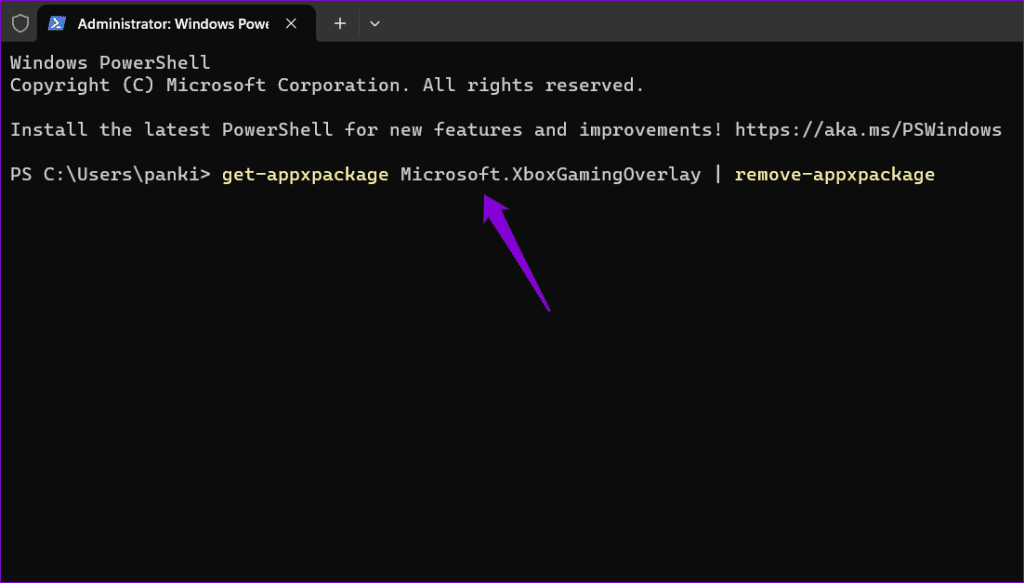Click the Windows PowerShell header line
The image size is (1024, 583).
[110, 63]
